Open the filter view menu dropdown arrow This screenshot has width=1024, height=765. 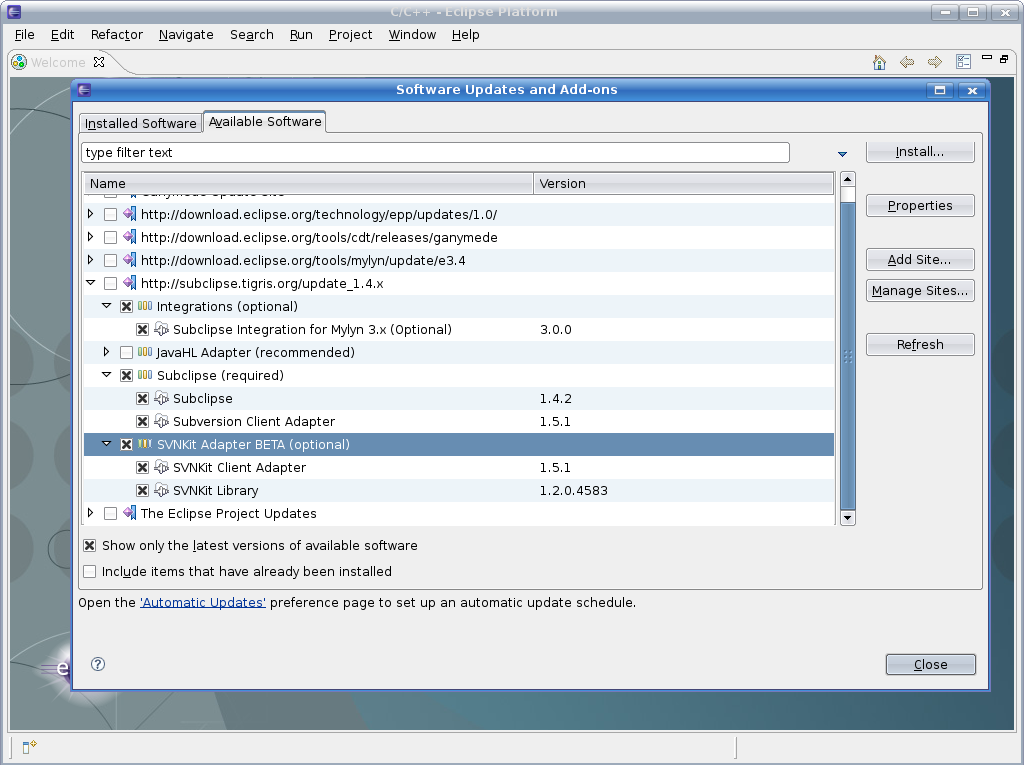[x=842, y=154]
